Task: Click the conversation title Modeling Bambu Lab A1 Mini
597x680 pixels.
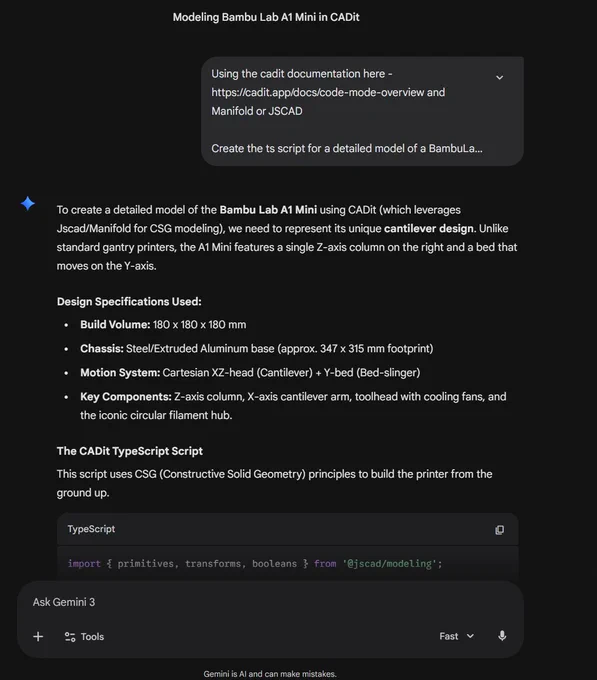Action: (x=266, y=17)
